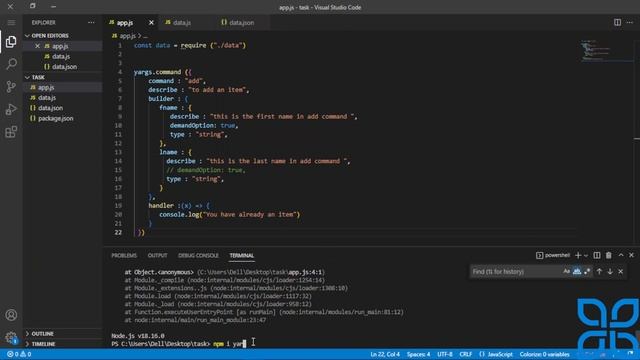640x360 pixels.
Task: Open the Run and Debug view
Action: tap(11, 109)
